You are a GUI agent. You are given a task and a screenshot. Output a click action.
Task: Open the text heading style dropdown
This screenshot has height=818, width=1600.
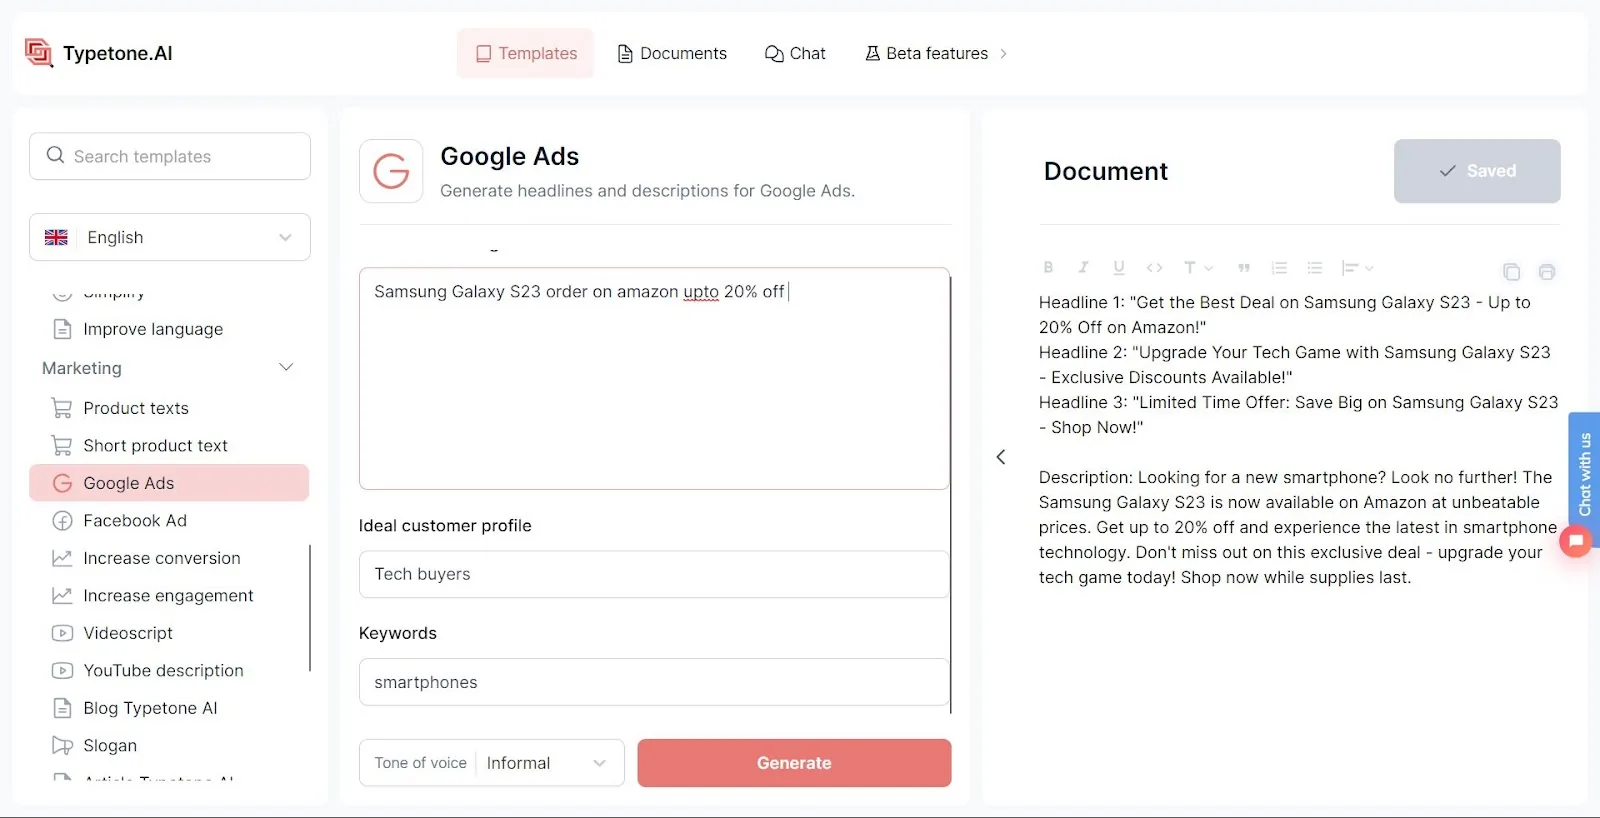click(1198, 268)
